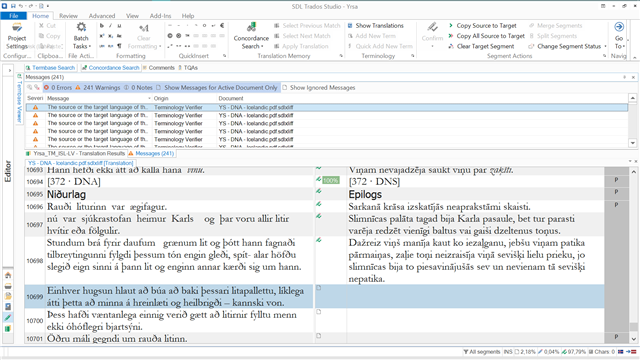This screenshot has height=360, width=640.
Task: Expand collapsed left navigation pane arrow
Action: 9,71
